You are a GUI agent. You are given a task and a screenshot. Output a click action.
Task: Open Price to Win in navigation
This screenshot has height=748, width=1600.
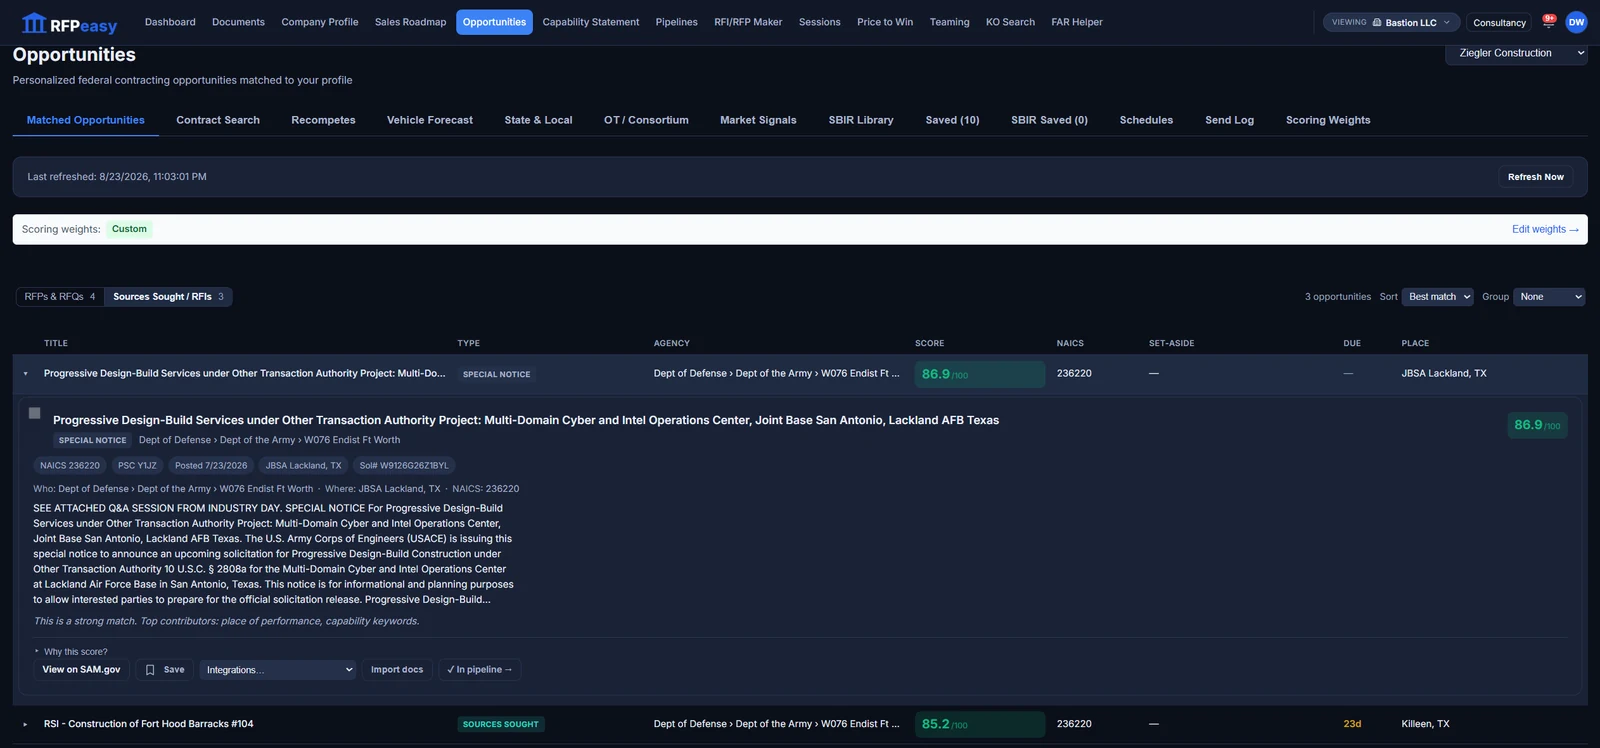click(885, 22)
